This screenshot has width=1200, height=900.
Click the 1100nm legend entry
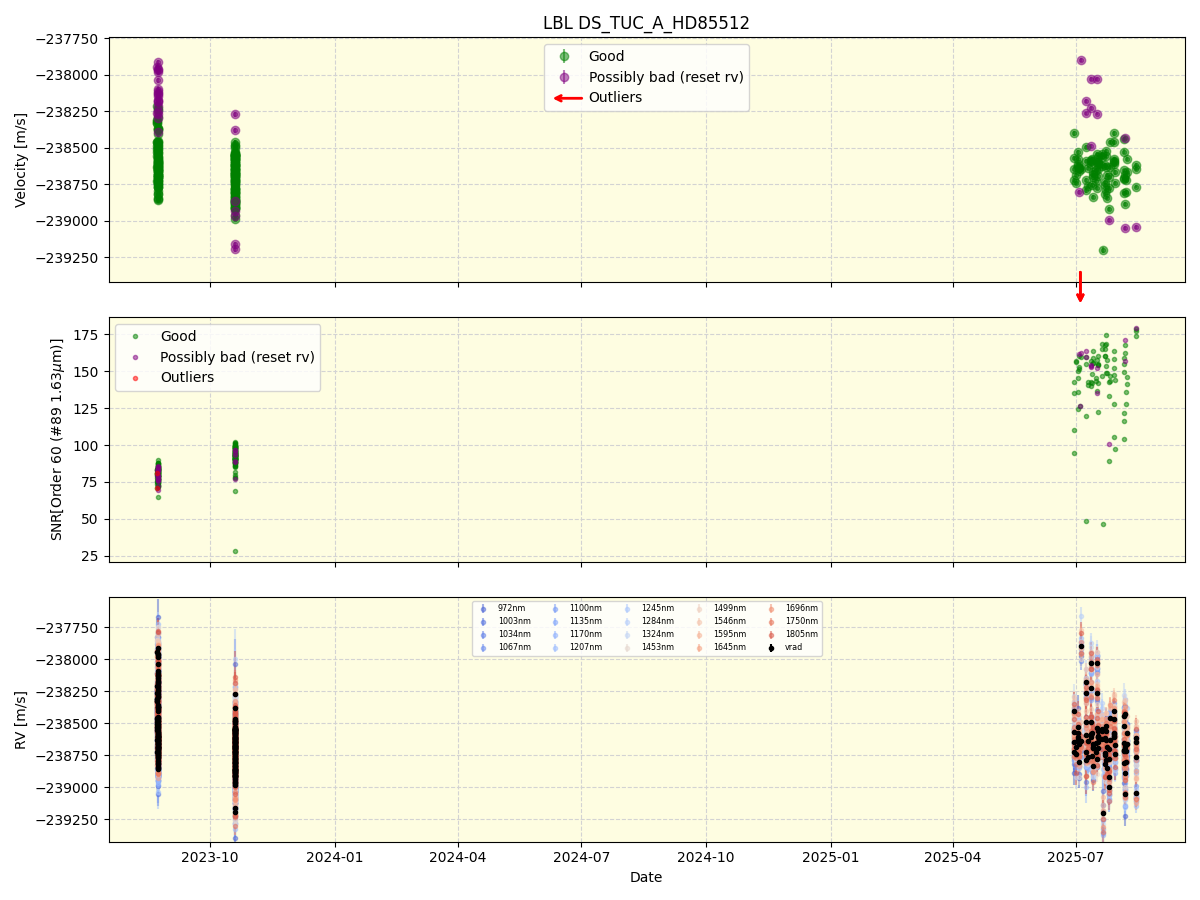tap(586, 608)
